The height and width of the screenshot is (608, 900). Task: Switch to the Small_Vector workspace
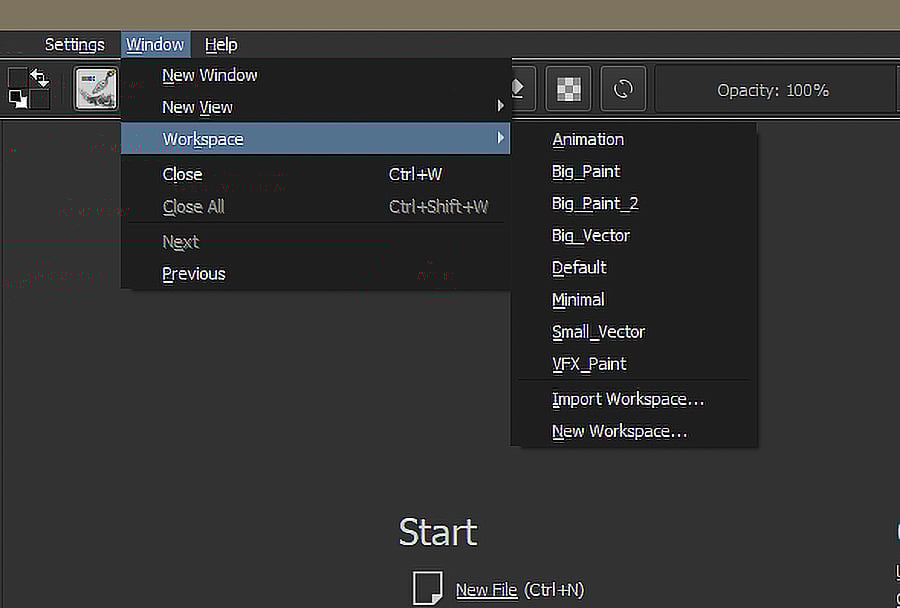click(x=634, y=332)
